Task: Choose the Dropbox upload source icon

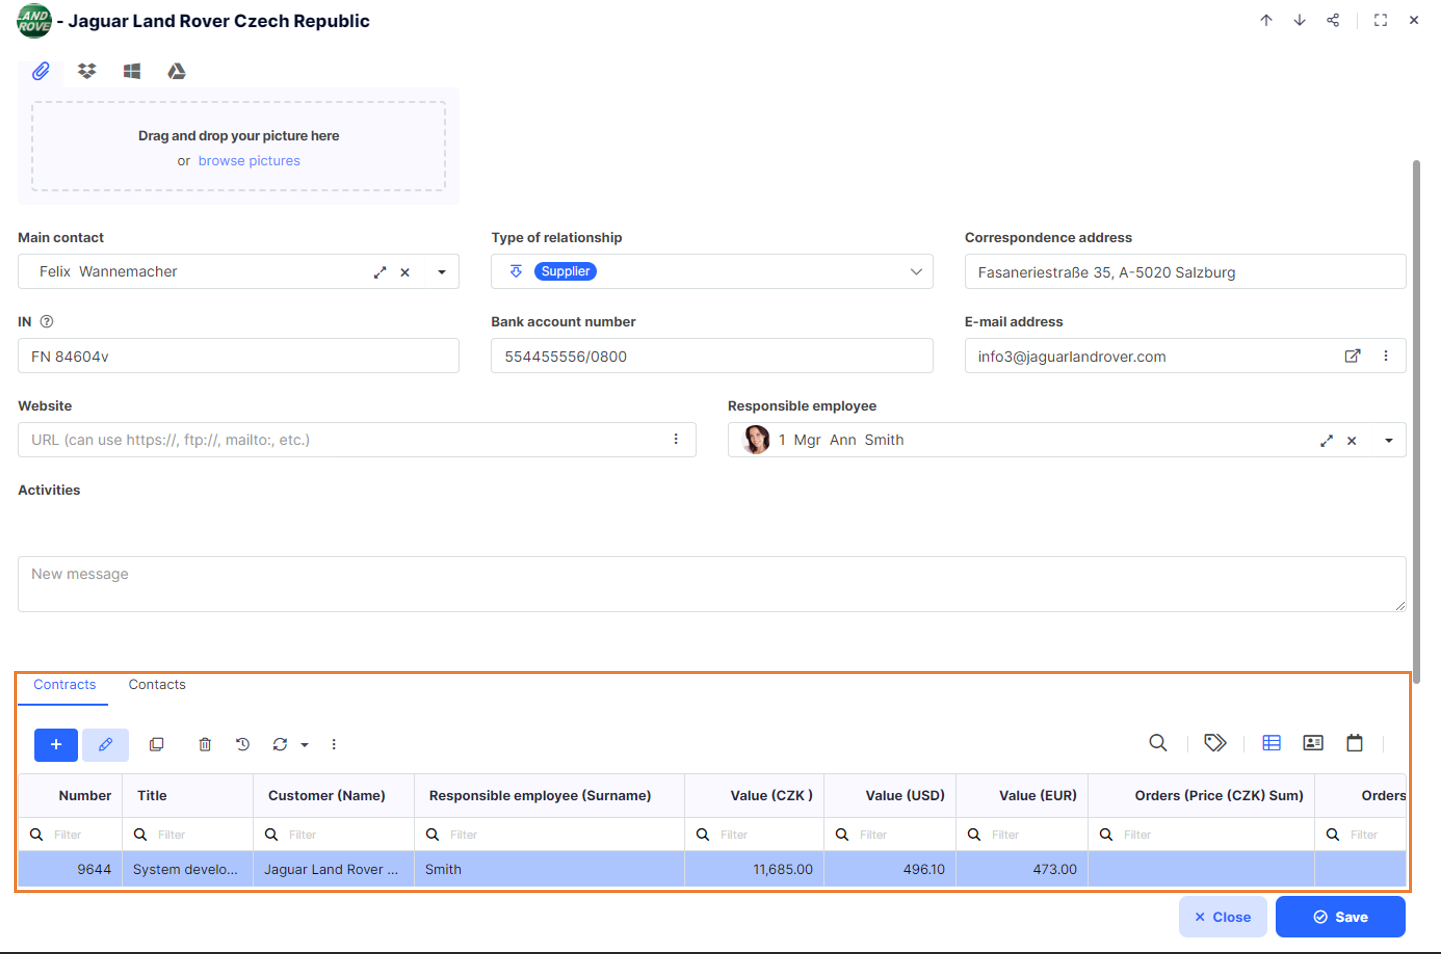Action: point(87,71)
